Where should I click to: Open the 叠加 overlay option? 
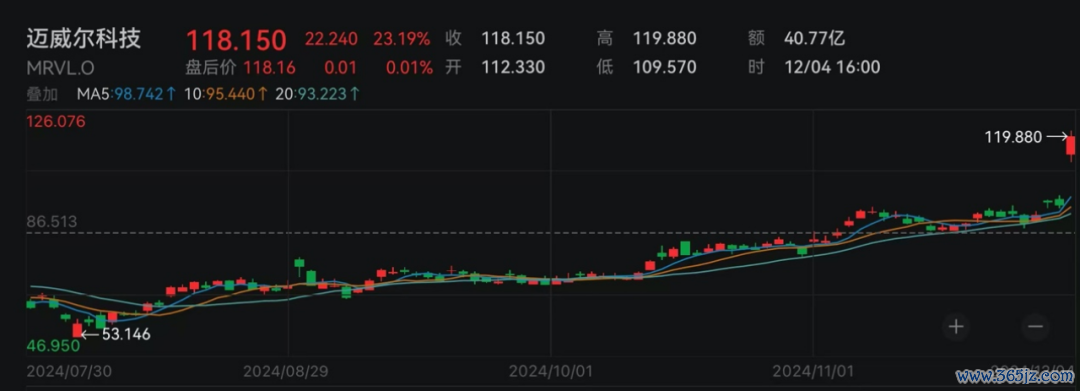click(x=42, y=94)
